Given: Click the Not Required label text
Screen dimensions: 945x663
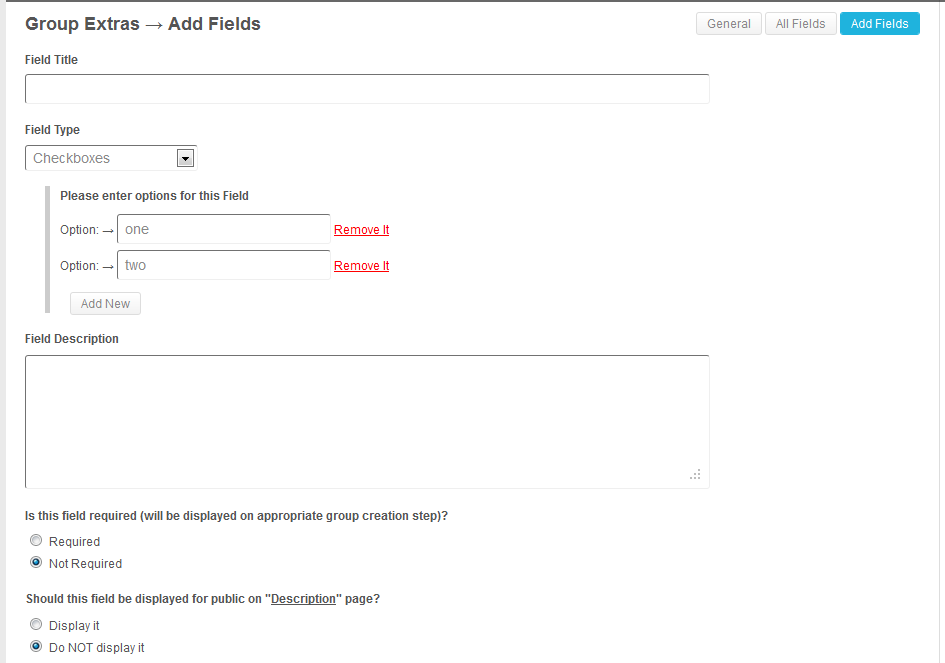Looking at the screenshot, I should click(x=85, y=564).
